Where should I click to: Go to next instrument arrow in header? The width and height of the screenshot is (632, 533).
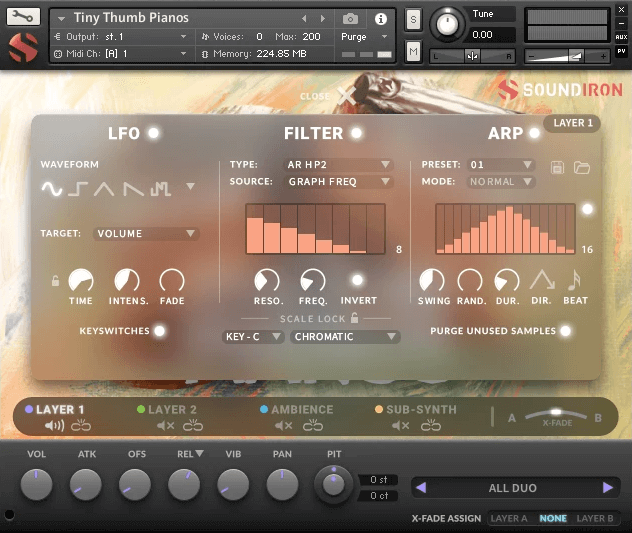[x=322, y=19]
